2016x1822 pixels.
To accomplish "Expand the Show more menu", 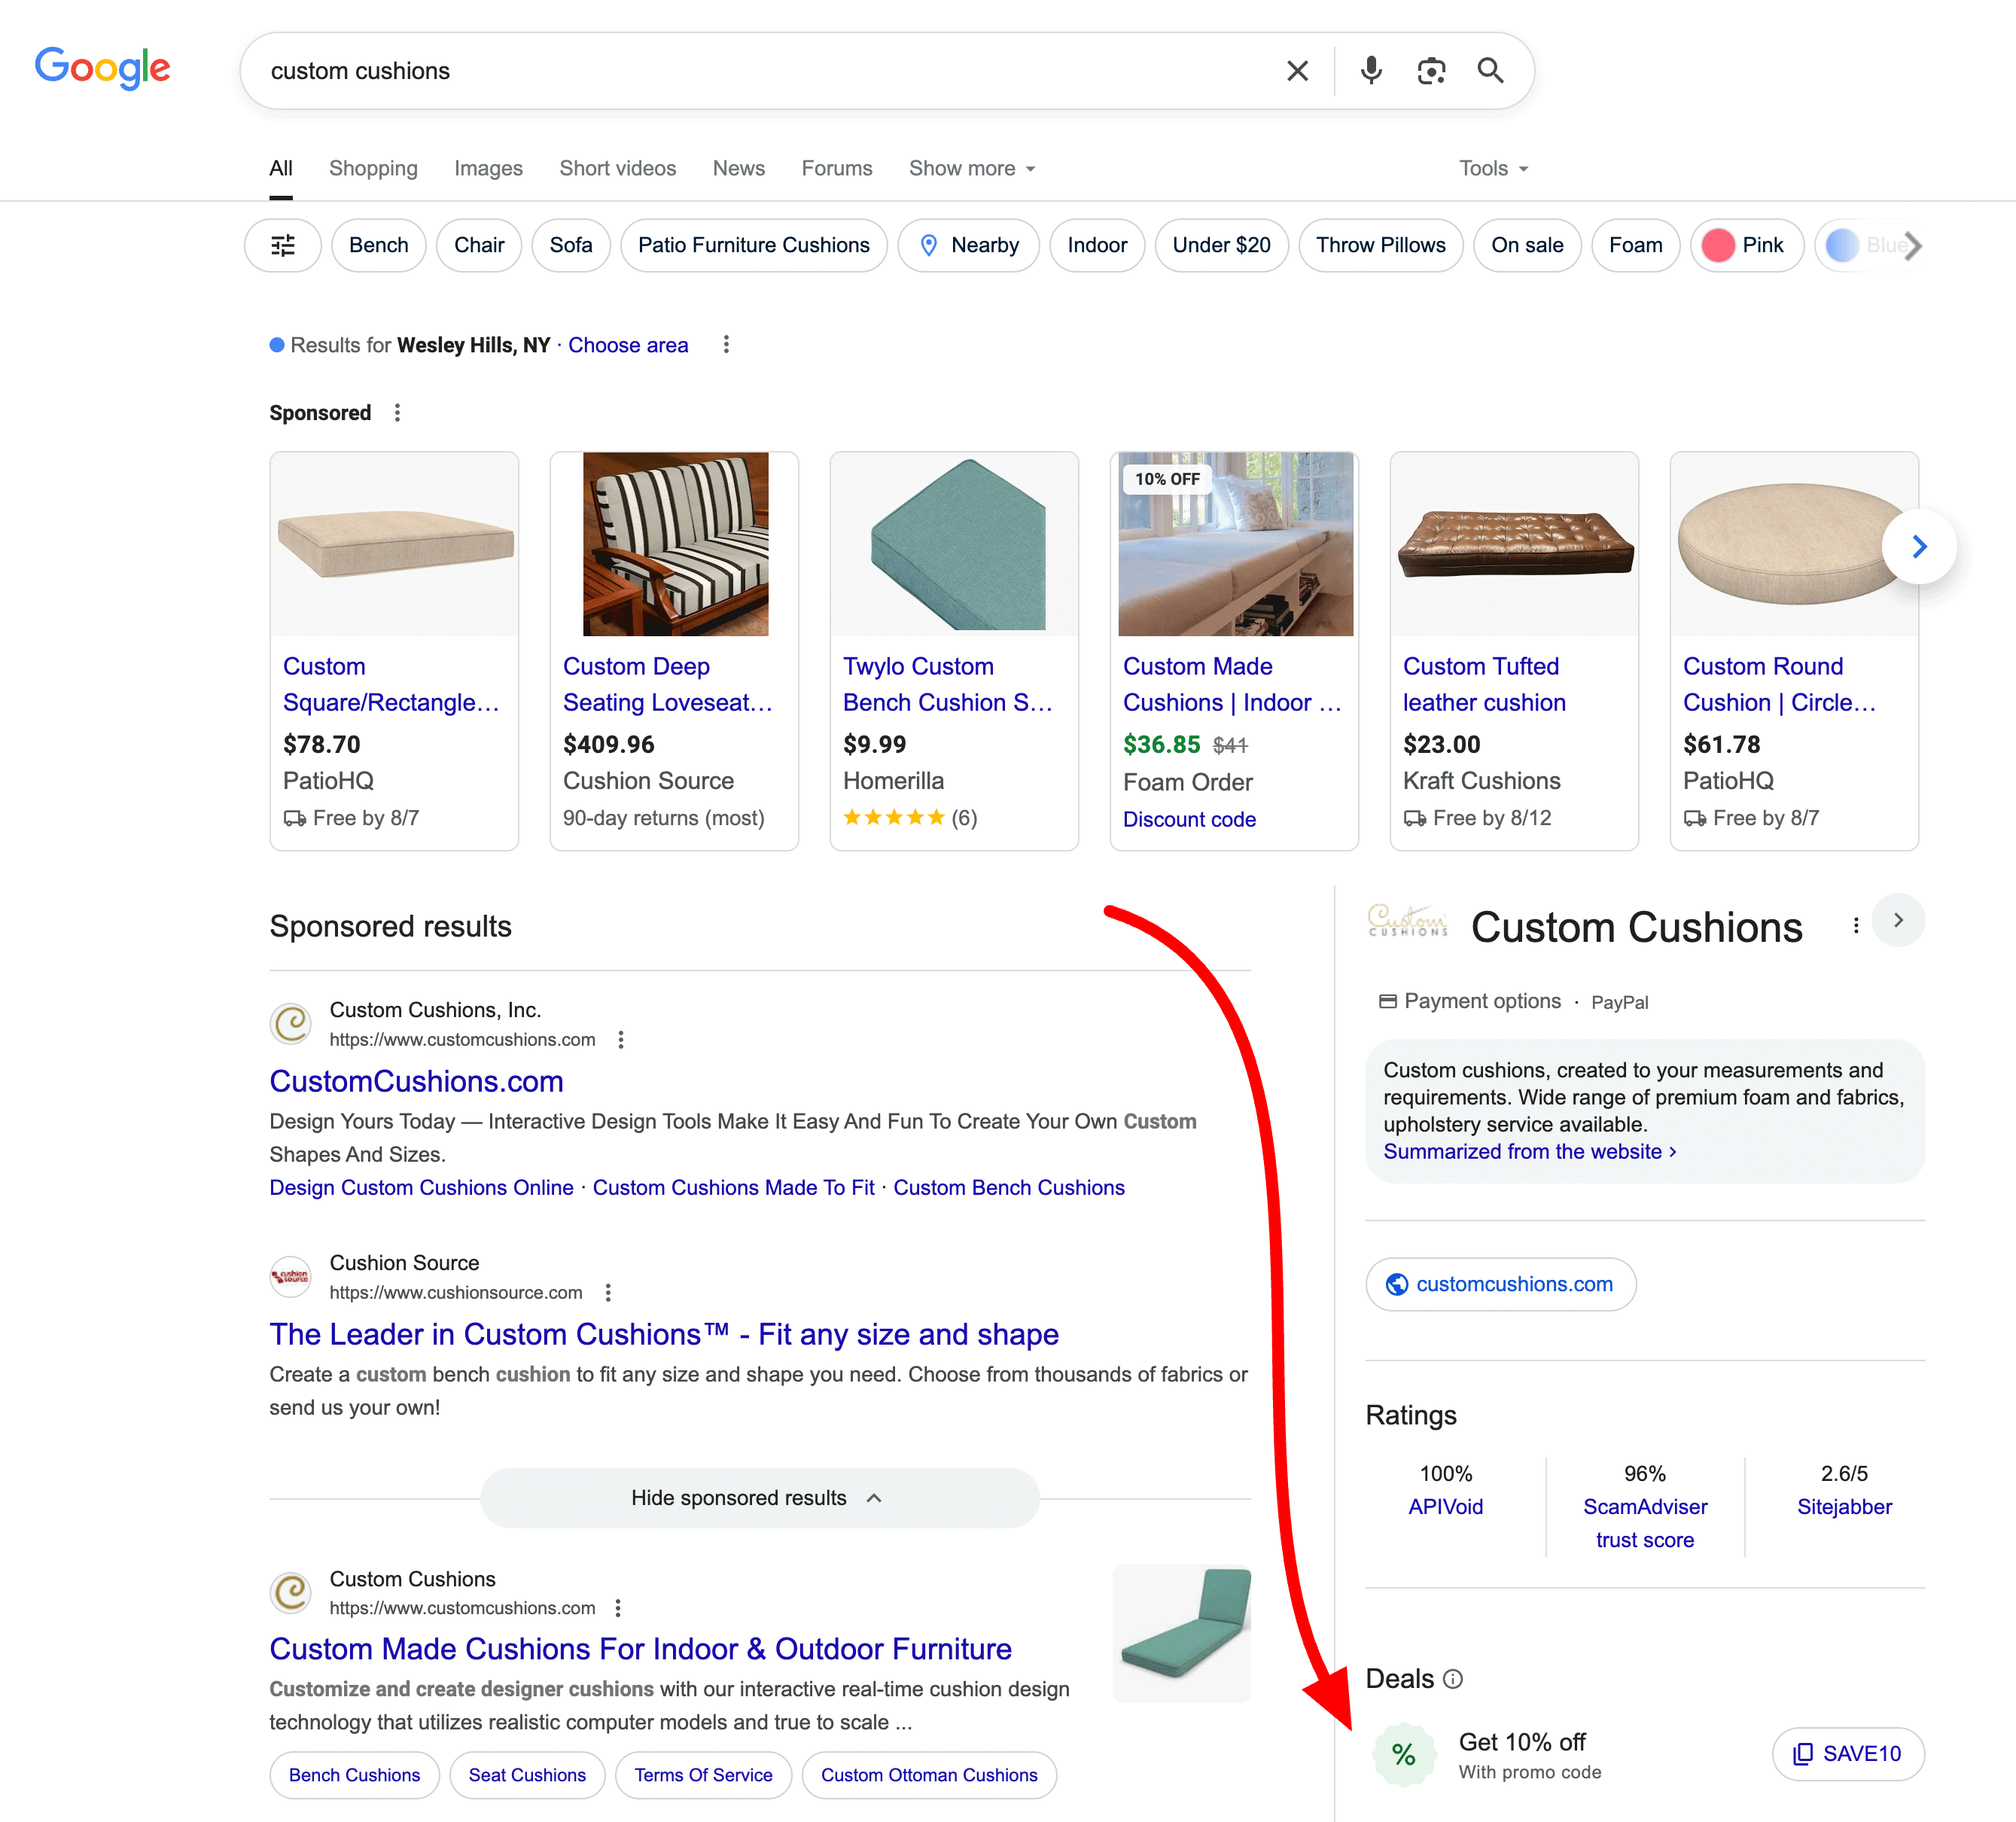I will pos(972,168).
